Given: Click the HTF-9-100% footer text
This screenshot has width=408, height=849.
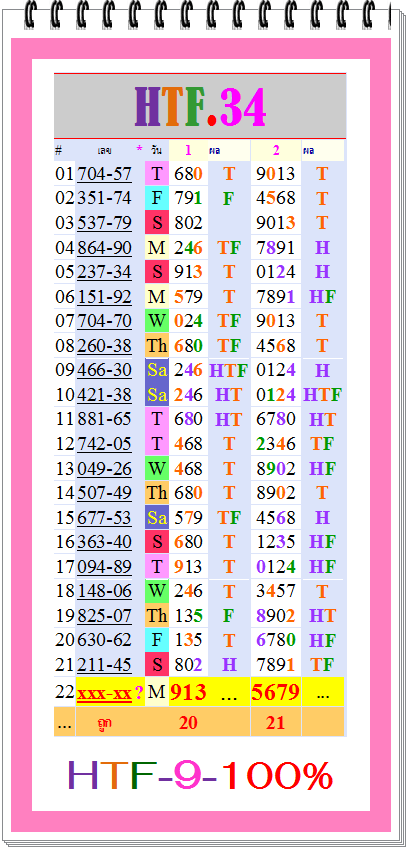Looking at the screenshot, I should point(200,776).
